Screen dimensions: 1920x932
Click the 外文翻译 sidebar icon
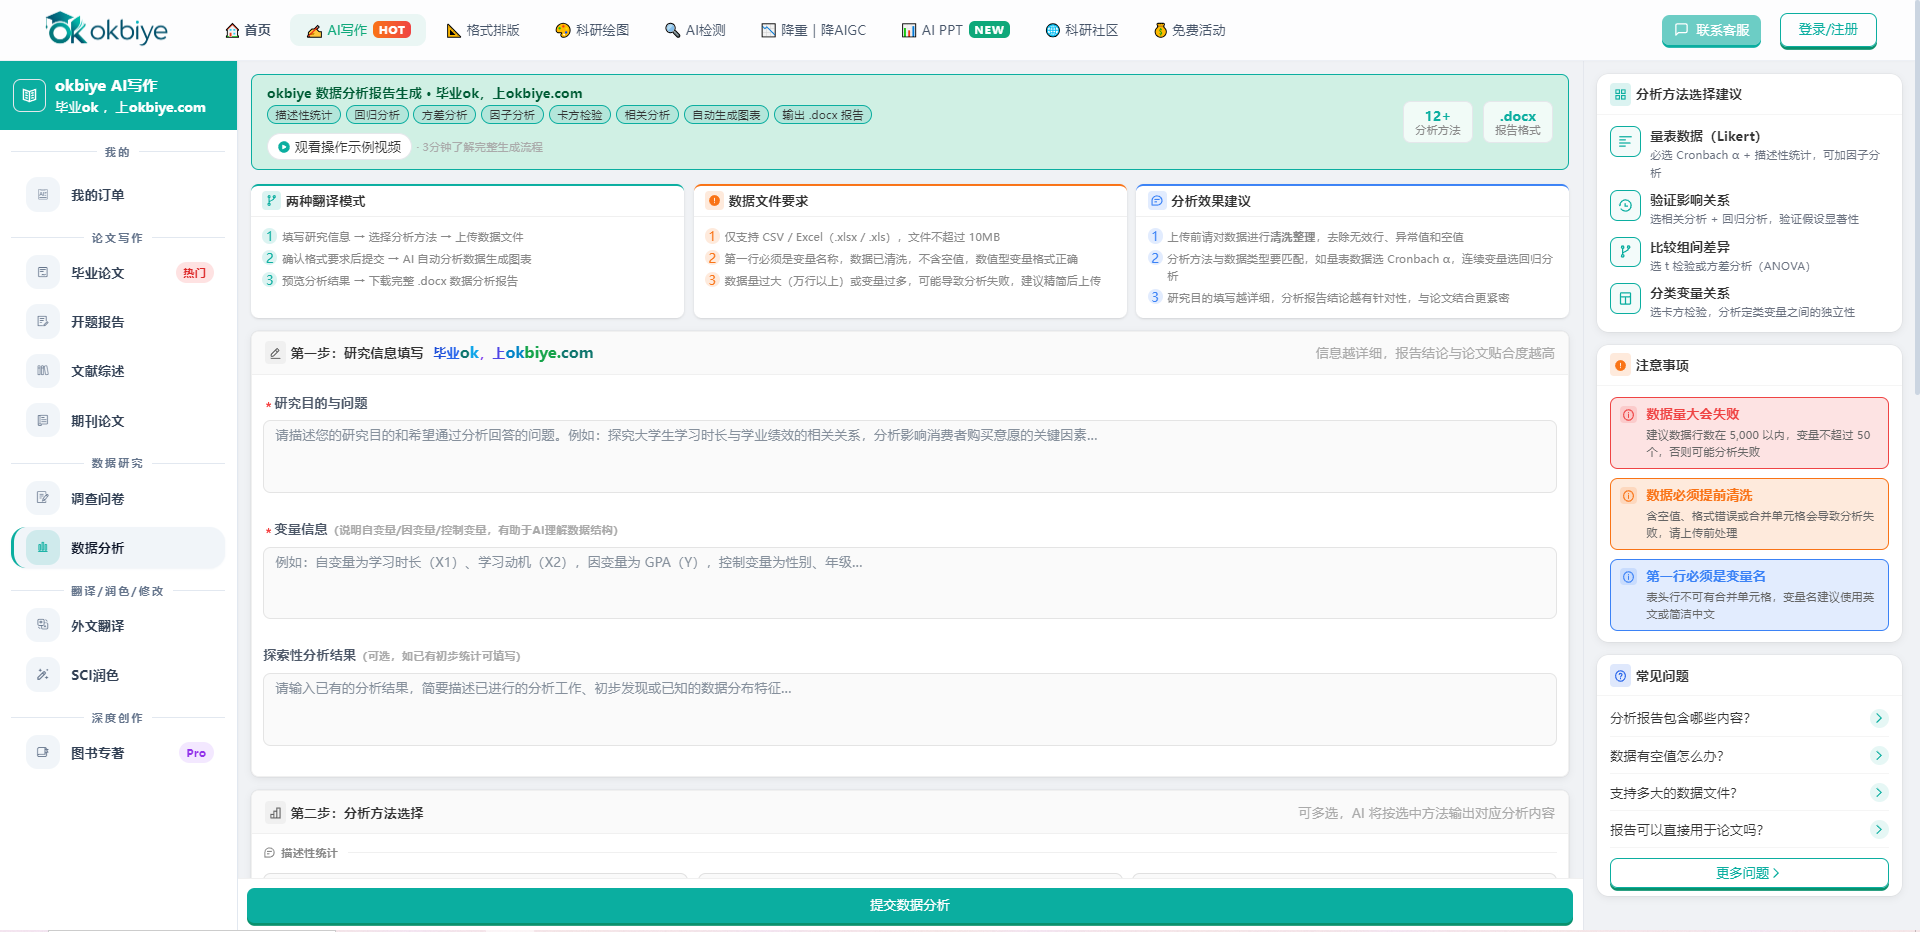(43, 625)
